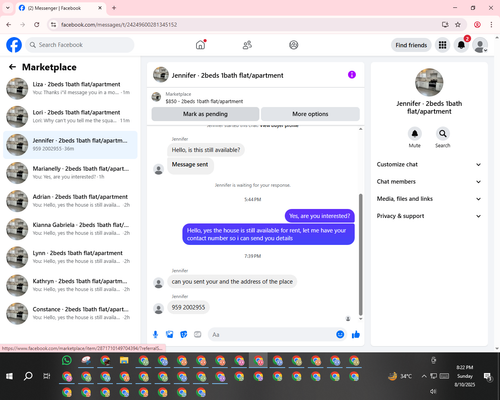
Task: Go back in the browser
Action: (9, 24)
